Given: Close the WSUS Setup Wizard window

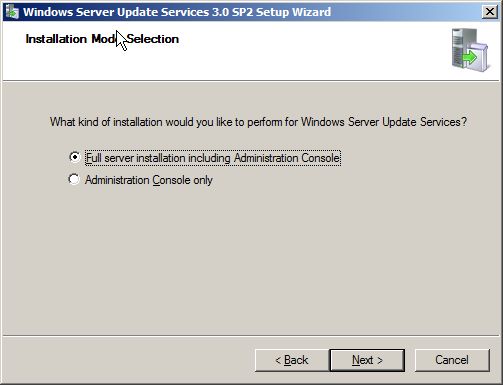Looking at the screenshot, I should point(490,12).
